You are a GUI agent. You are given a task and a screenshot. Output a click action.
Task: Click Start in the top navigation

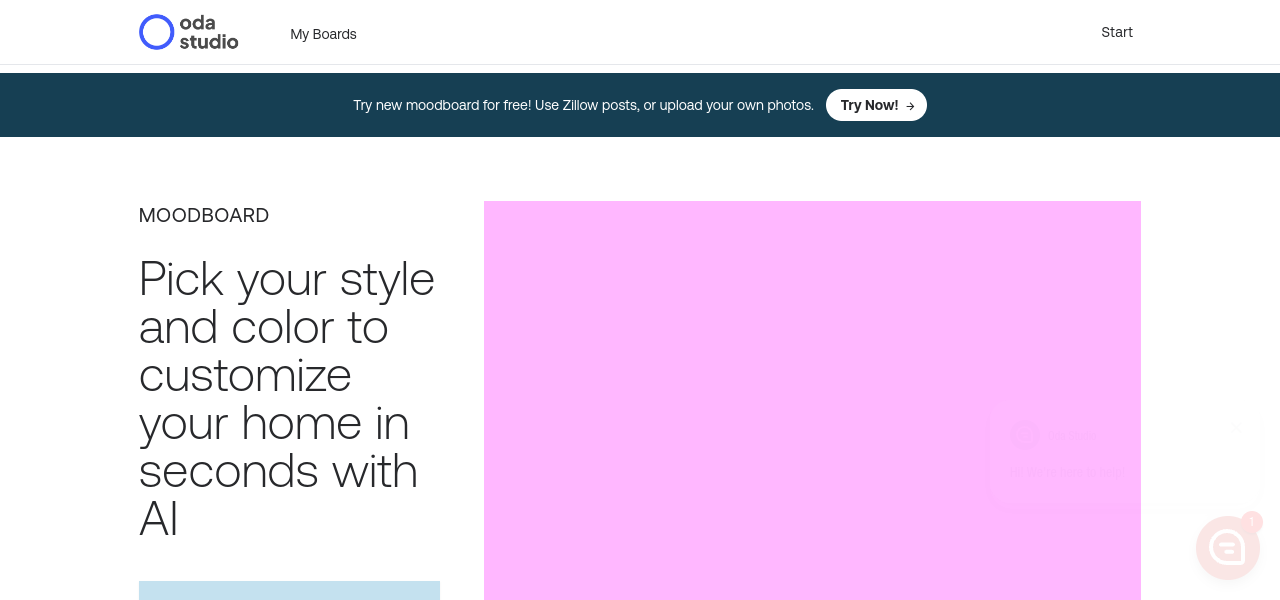click(1116, 32)
